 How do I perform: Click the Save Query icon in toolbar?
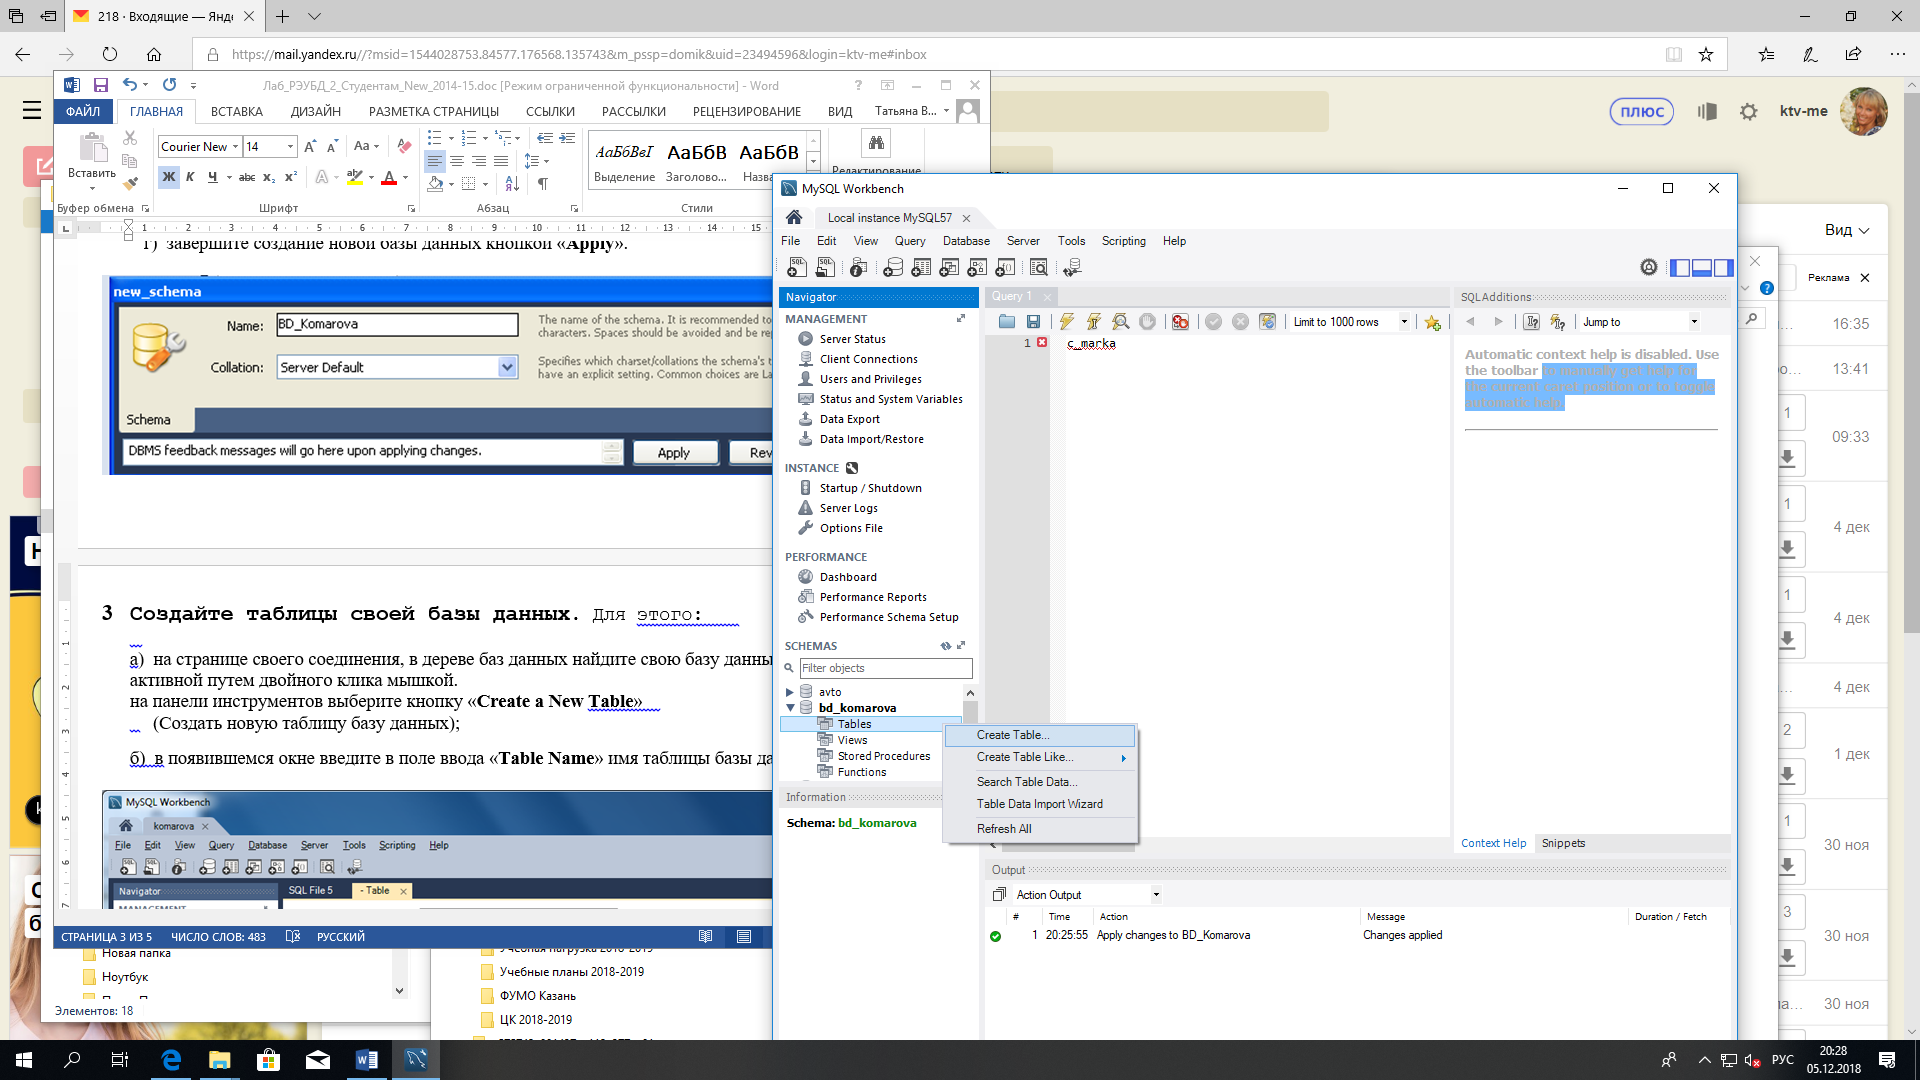click(x=1033, y=322)
